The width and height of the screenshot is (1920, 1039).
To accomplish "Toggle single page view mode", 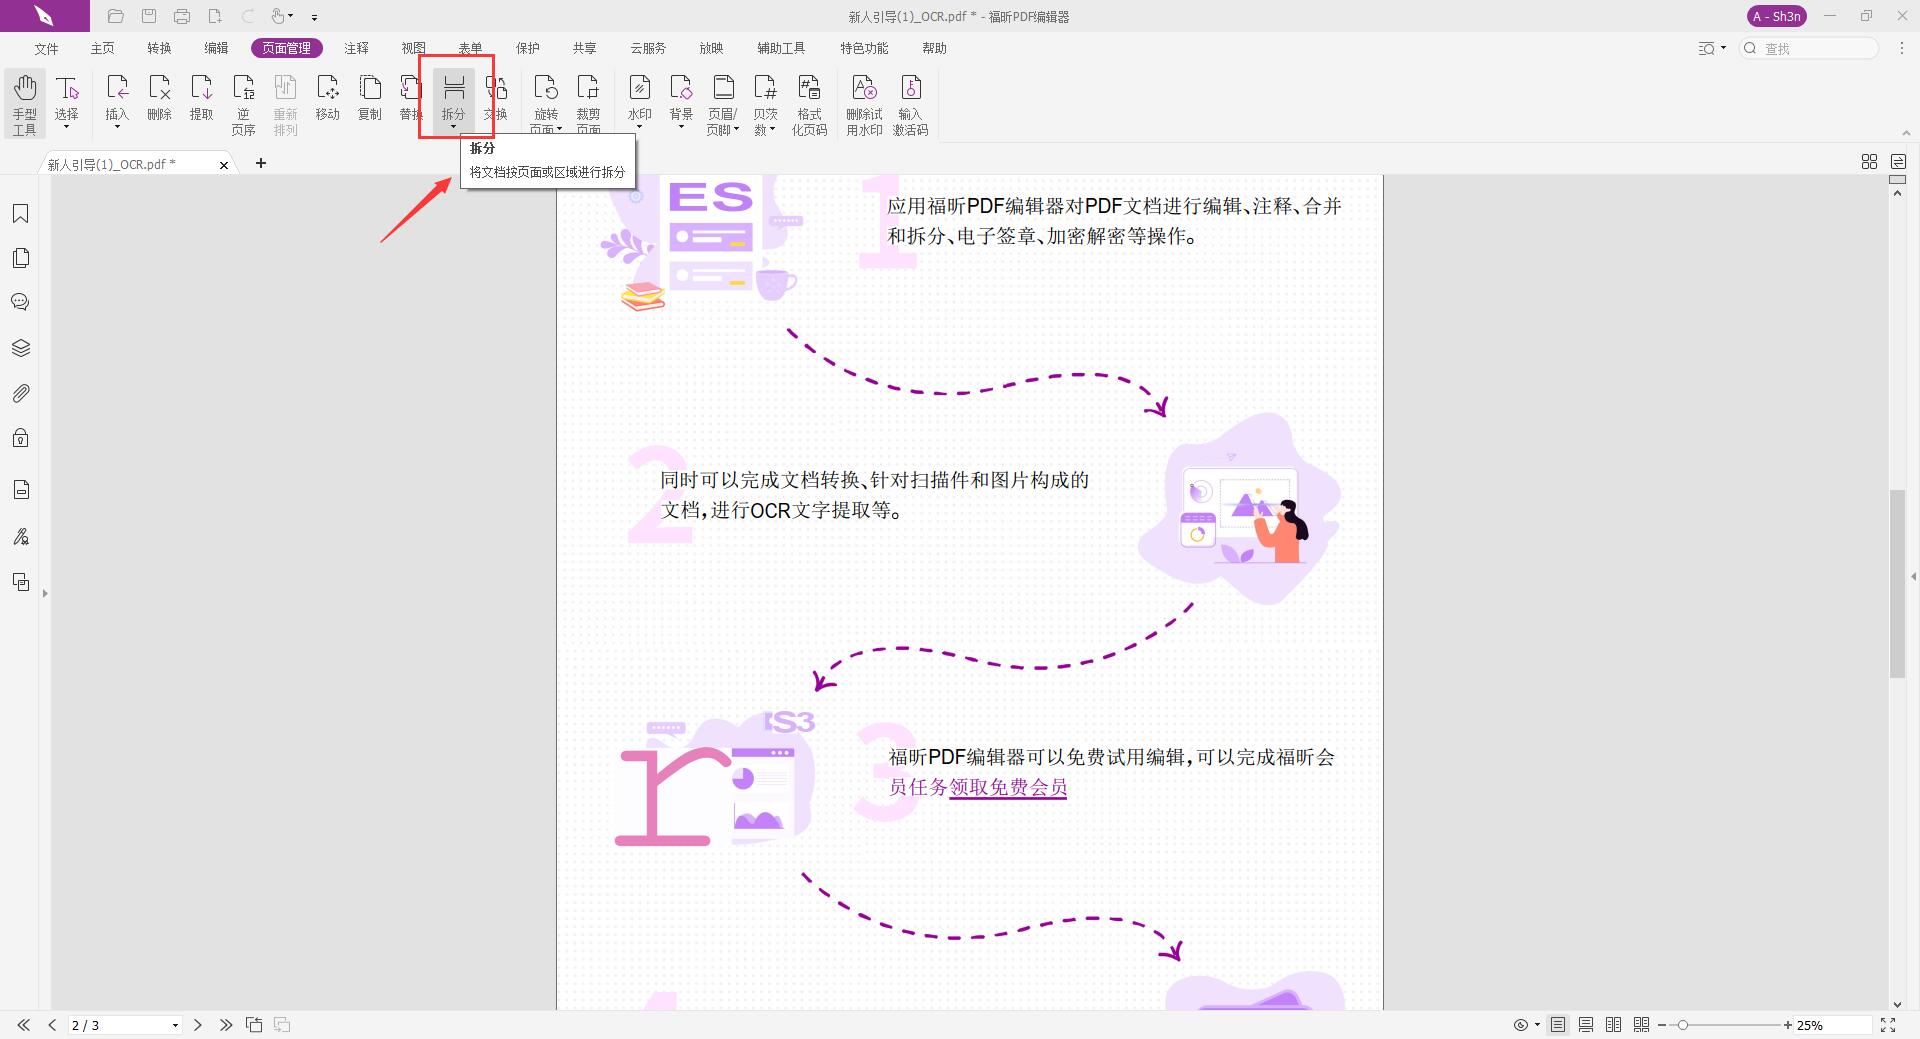I will (x=1557, y=1025).
